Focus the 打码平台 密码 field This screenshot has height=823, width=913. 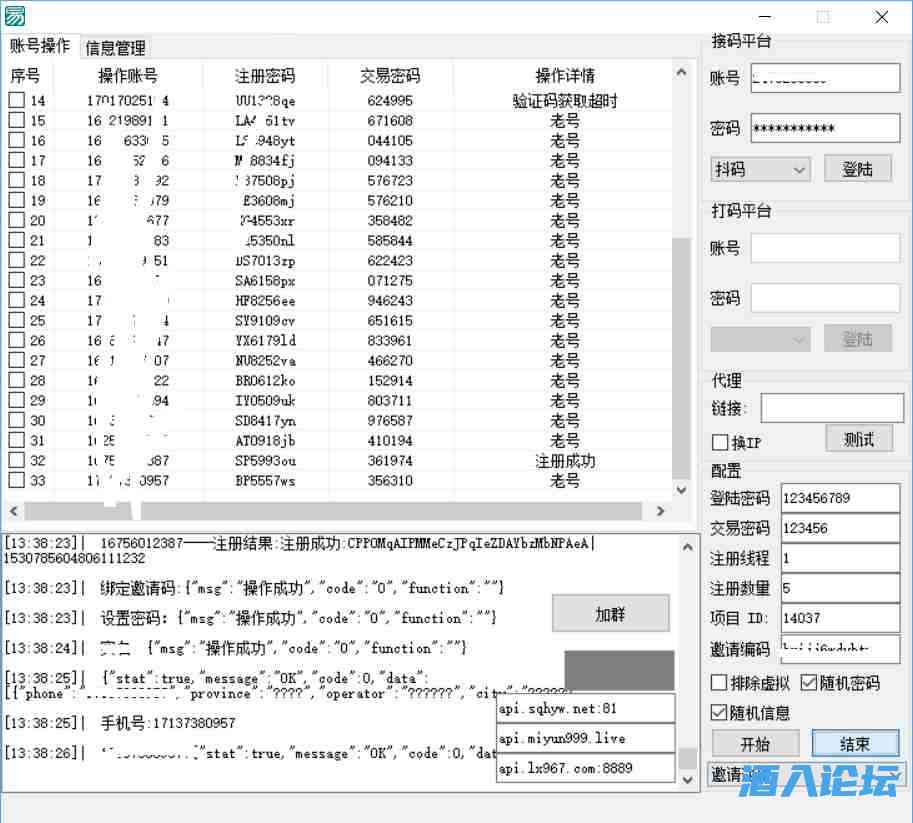tap(825, 298)
